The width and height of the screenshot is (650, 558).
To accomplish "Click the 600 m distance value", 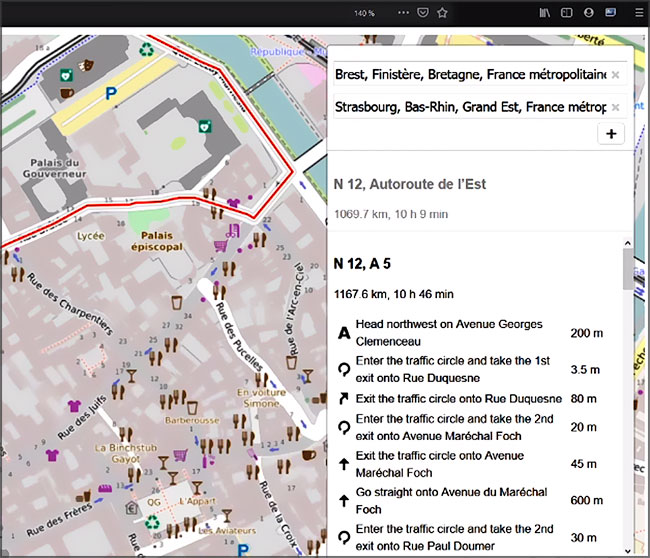I will (x=587, y=501).
